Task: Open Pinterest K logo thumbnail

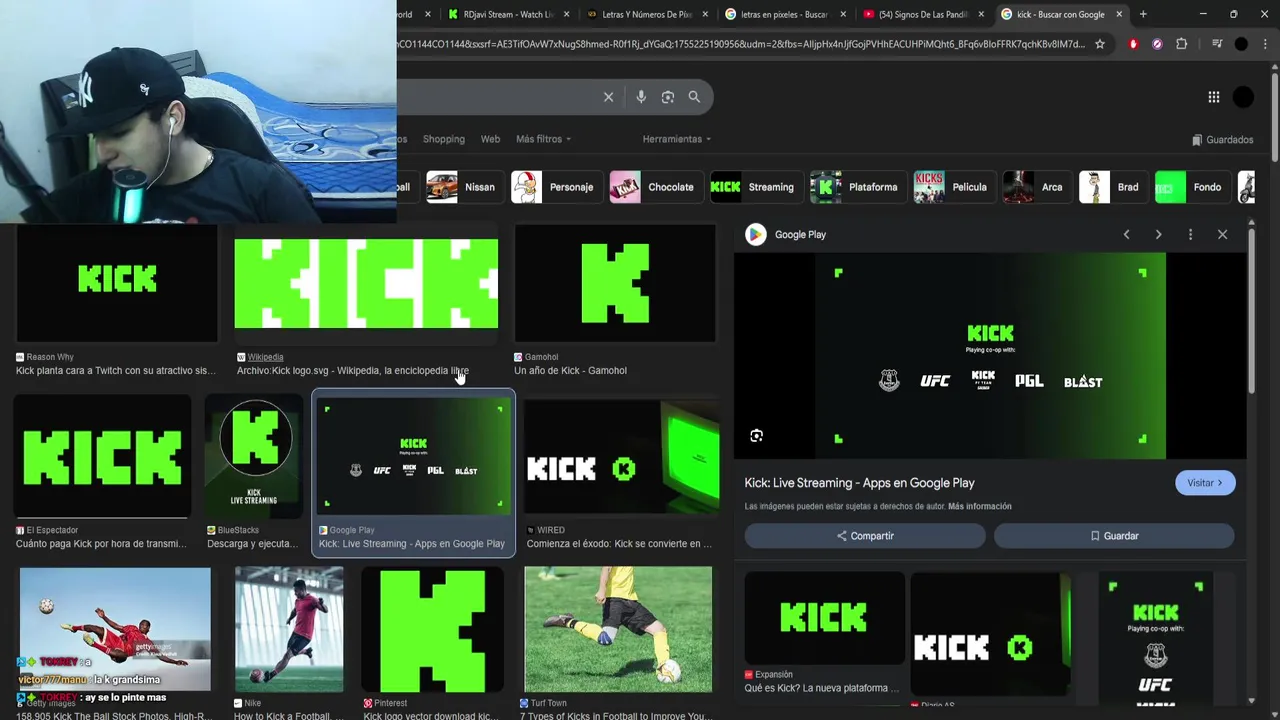Action: pos(432,630)
